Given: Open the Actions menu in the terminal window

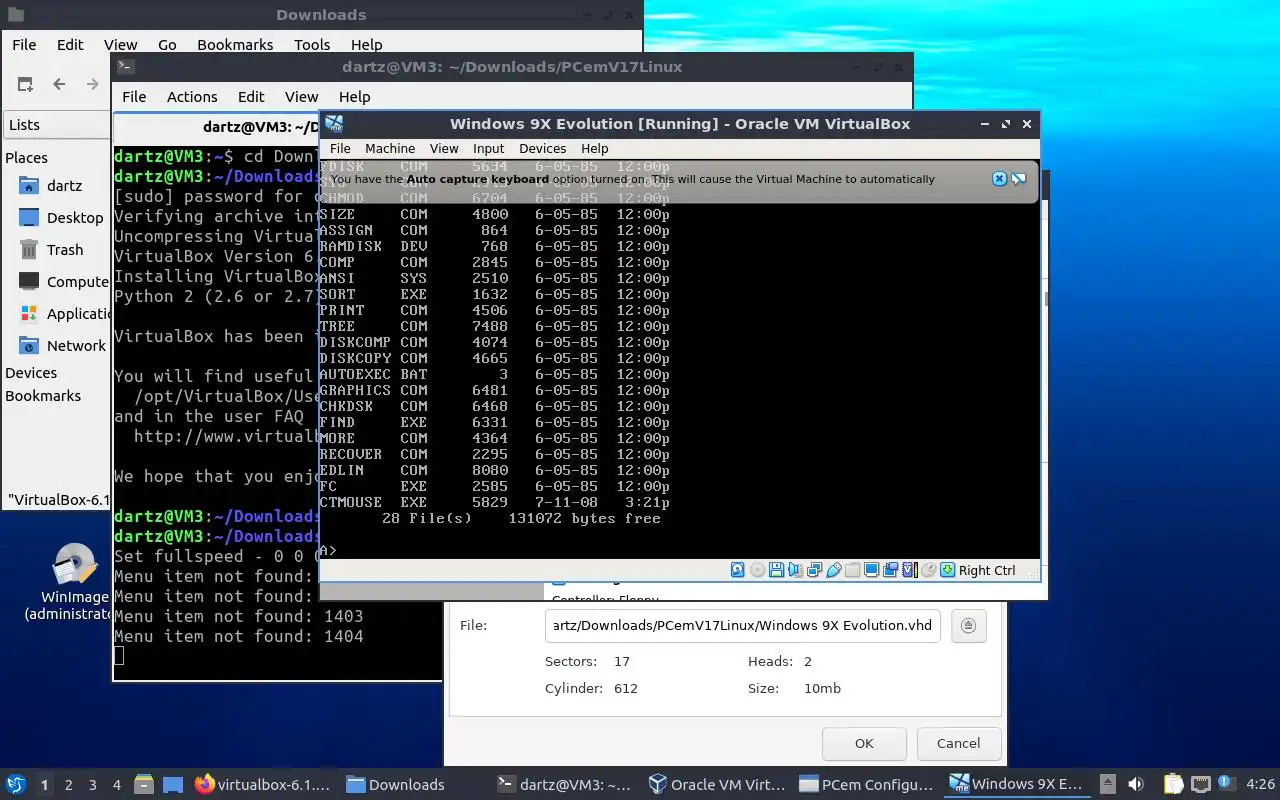Looking at the screenshot, I should (x=192, y=97).
